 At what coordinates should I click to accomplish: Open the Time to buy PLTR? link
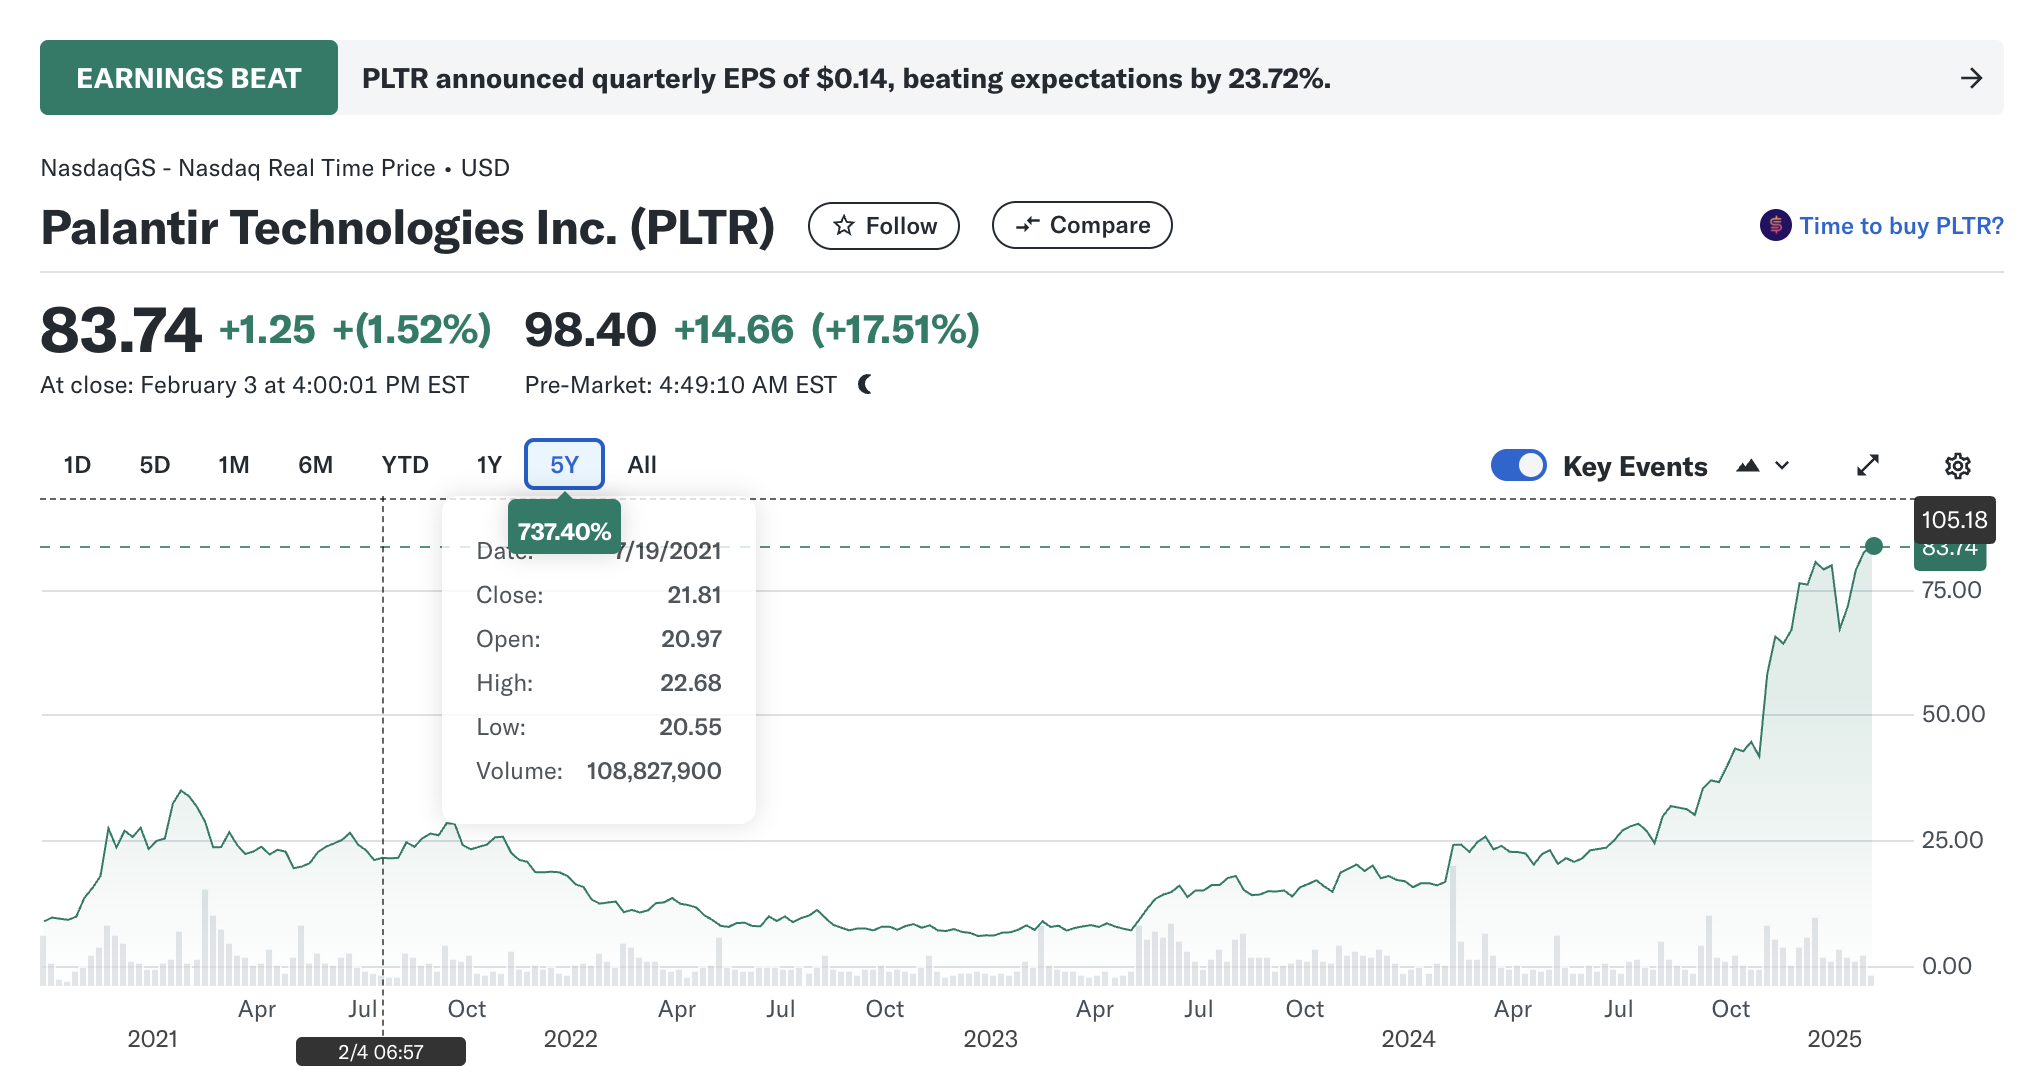click(x=1901, y=226)
